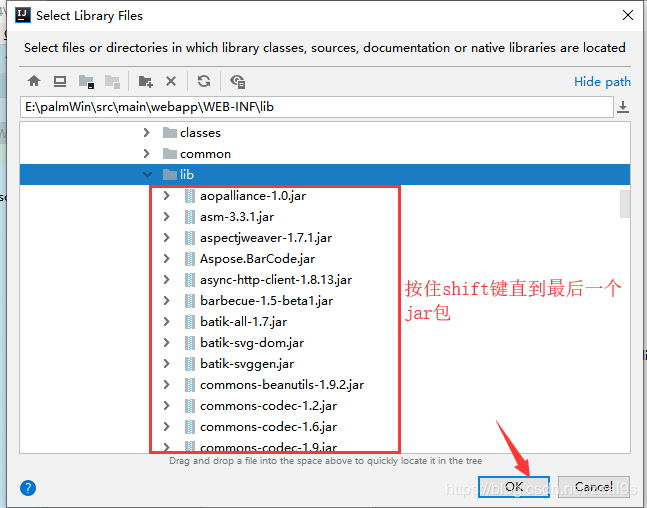Viewport: 647px width, 508px height.
Task: Click jar icon of Aspose.BarCode.jar
Action: coord(189,259)
